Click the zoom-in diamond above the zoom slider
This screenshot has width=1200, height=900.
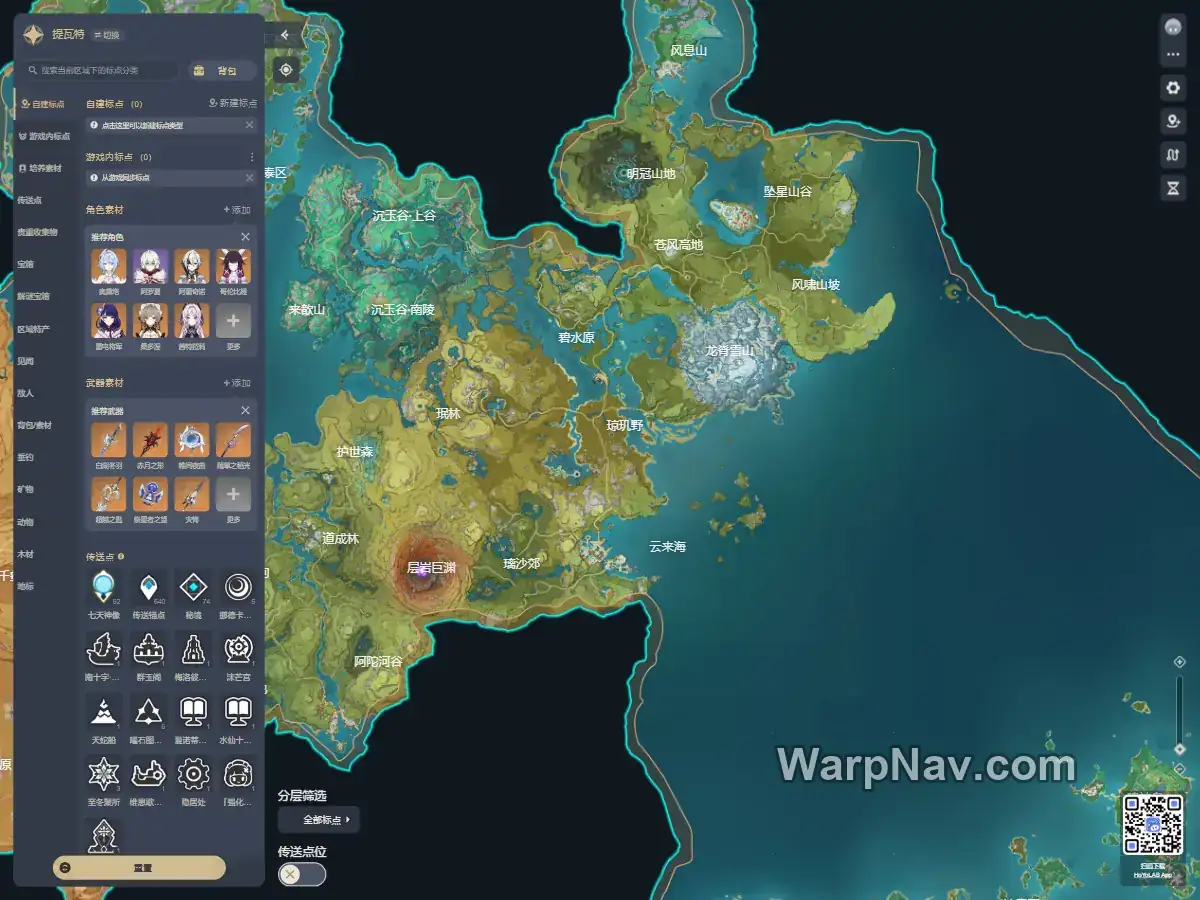(1179, 662)
